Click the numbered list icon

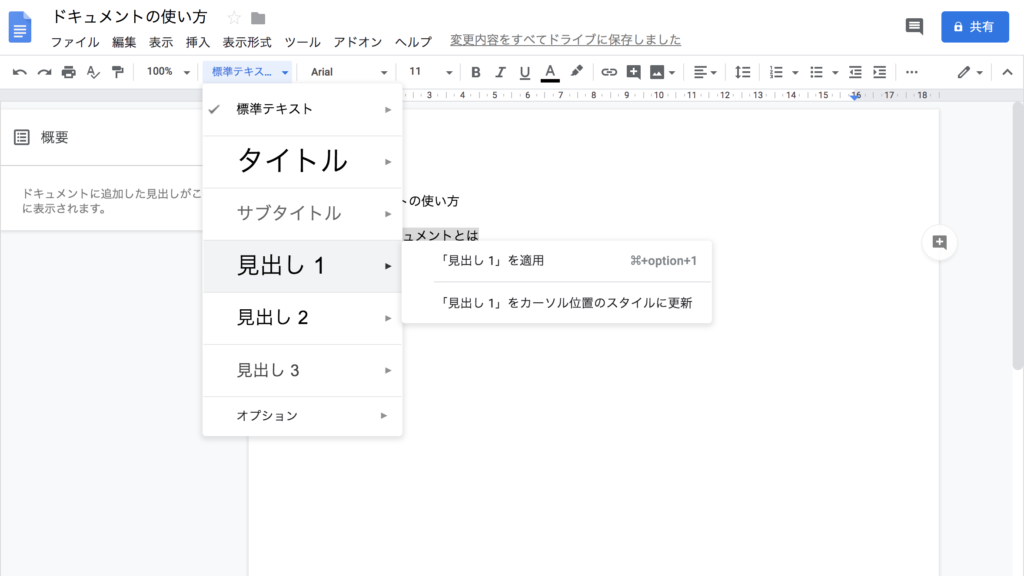[776, 72]
